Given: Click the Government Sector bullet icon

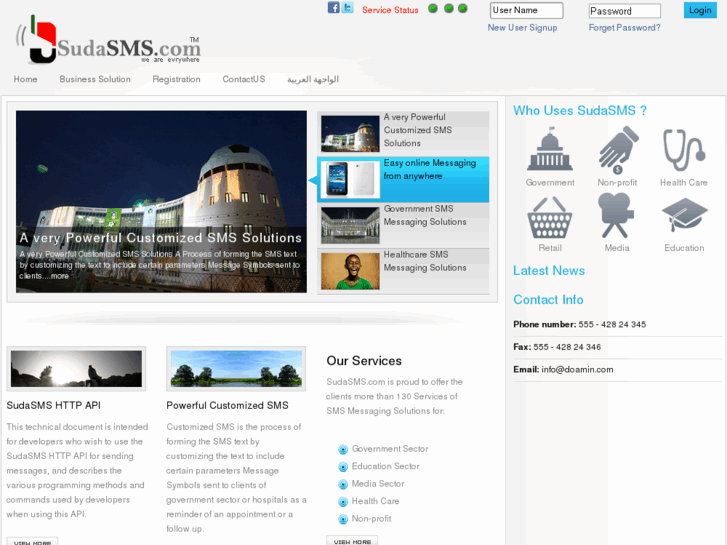Looking at the screenshot, I should pyautogui.click(x=343, y=449).
